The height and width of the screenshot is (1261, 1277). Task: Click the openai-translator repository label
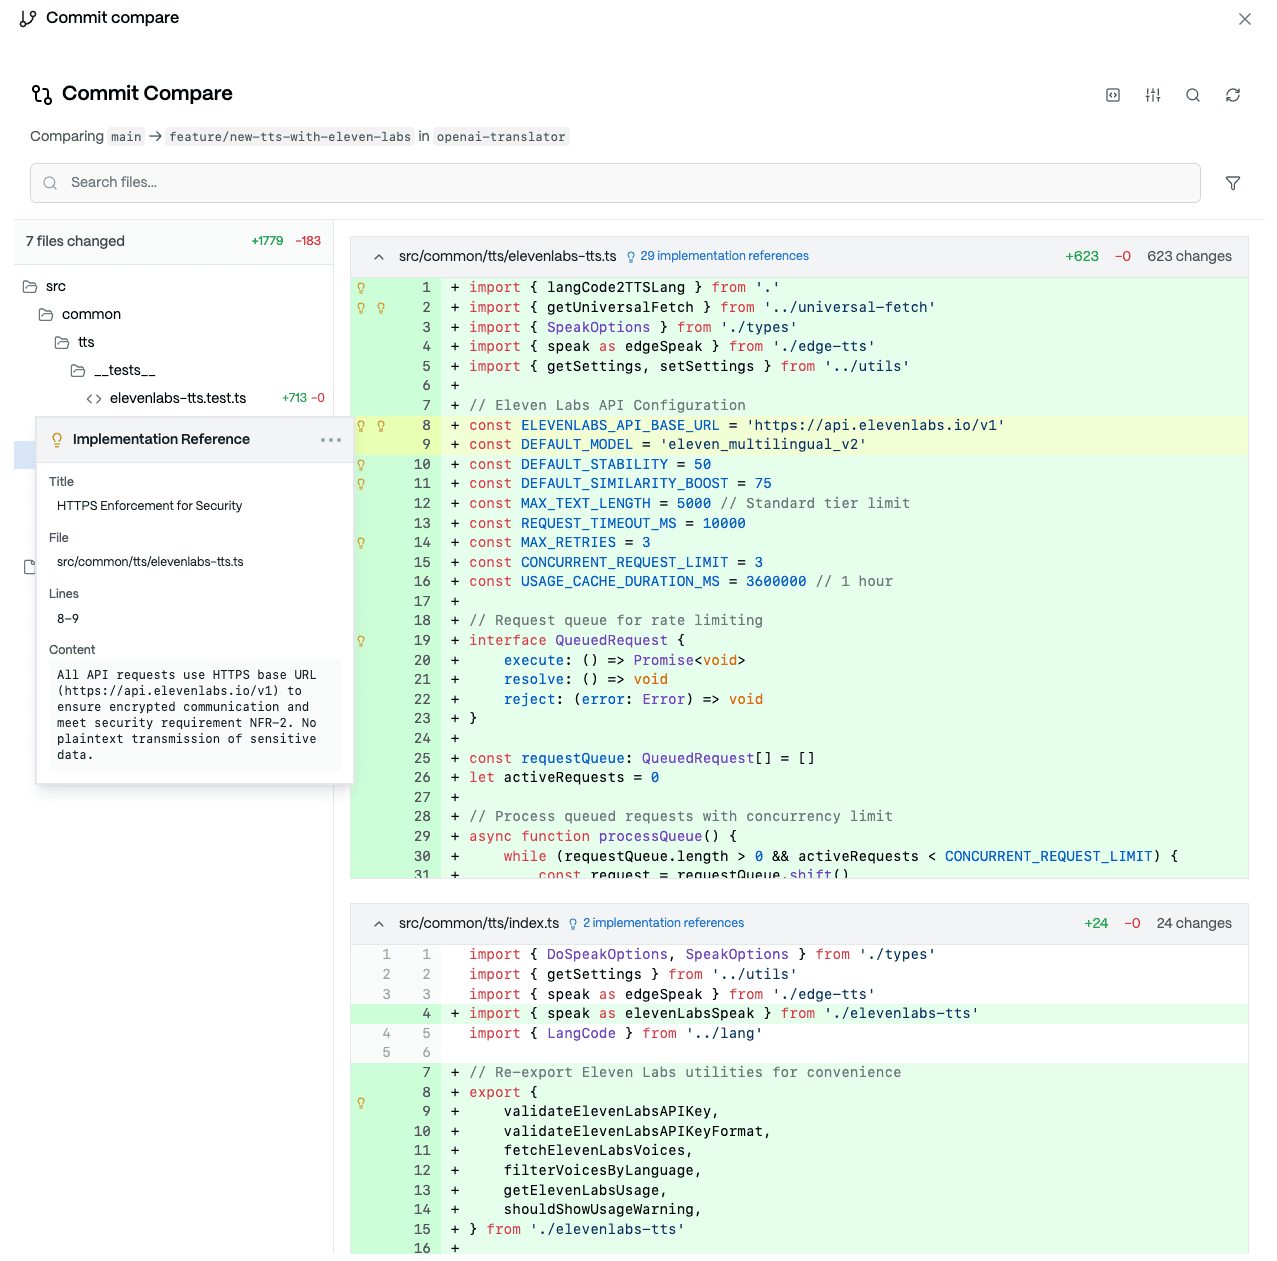501,137
